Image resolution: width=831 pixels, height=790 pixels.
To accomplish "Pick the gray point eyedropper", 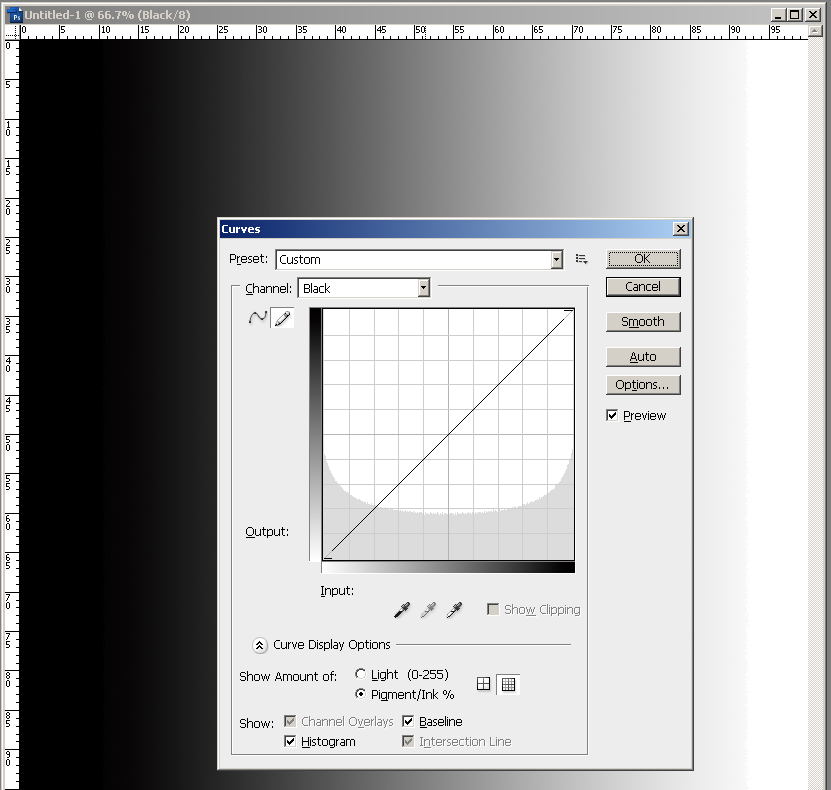I will tap(428, 610).
